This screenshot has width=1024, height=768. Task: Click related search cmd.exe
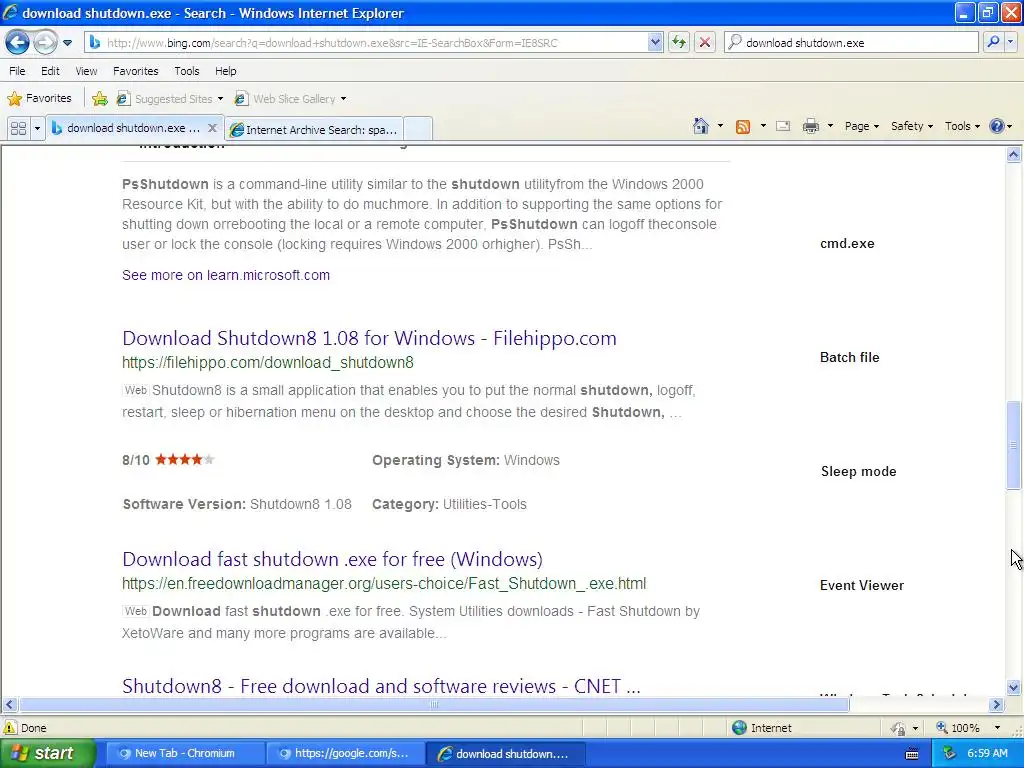tap(847, 244)
